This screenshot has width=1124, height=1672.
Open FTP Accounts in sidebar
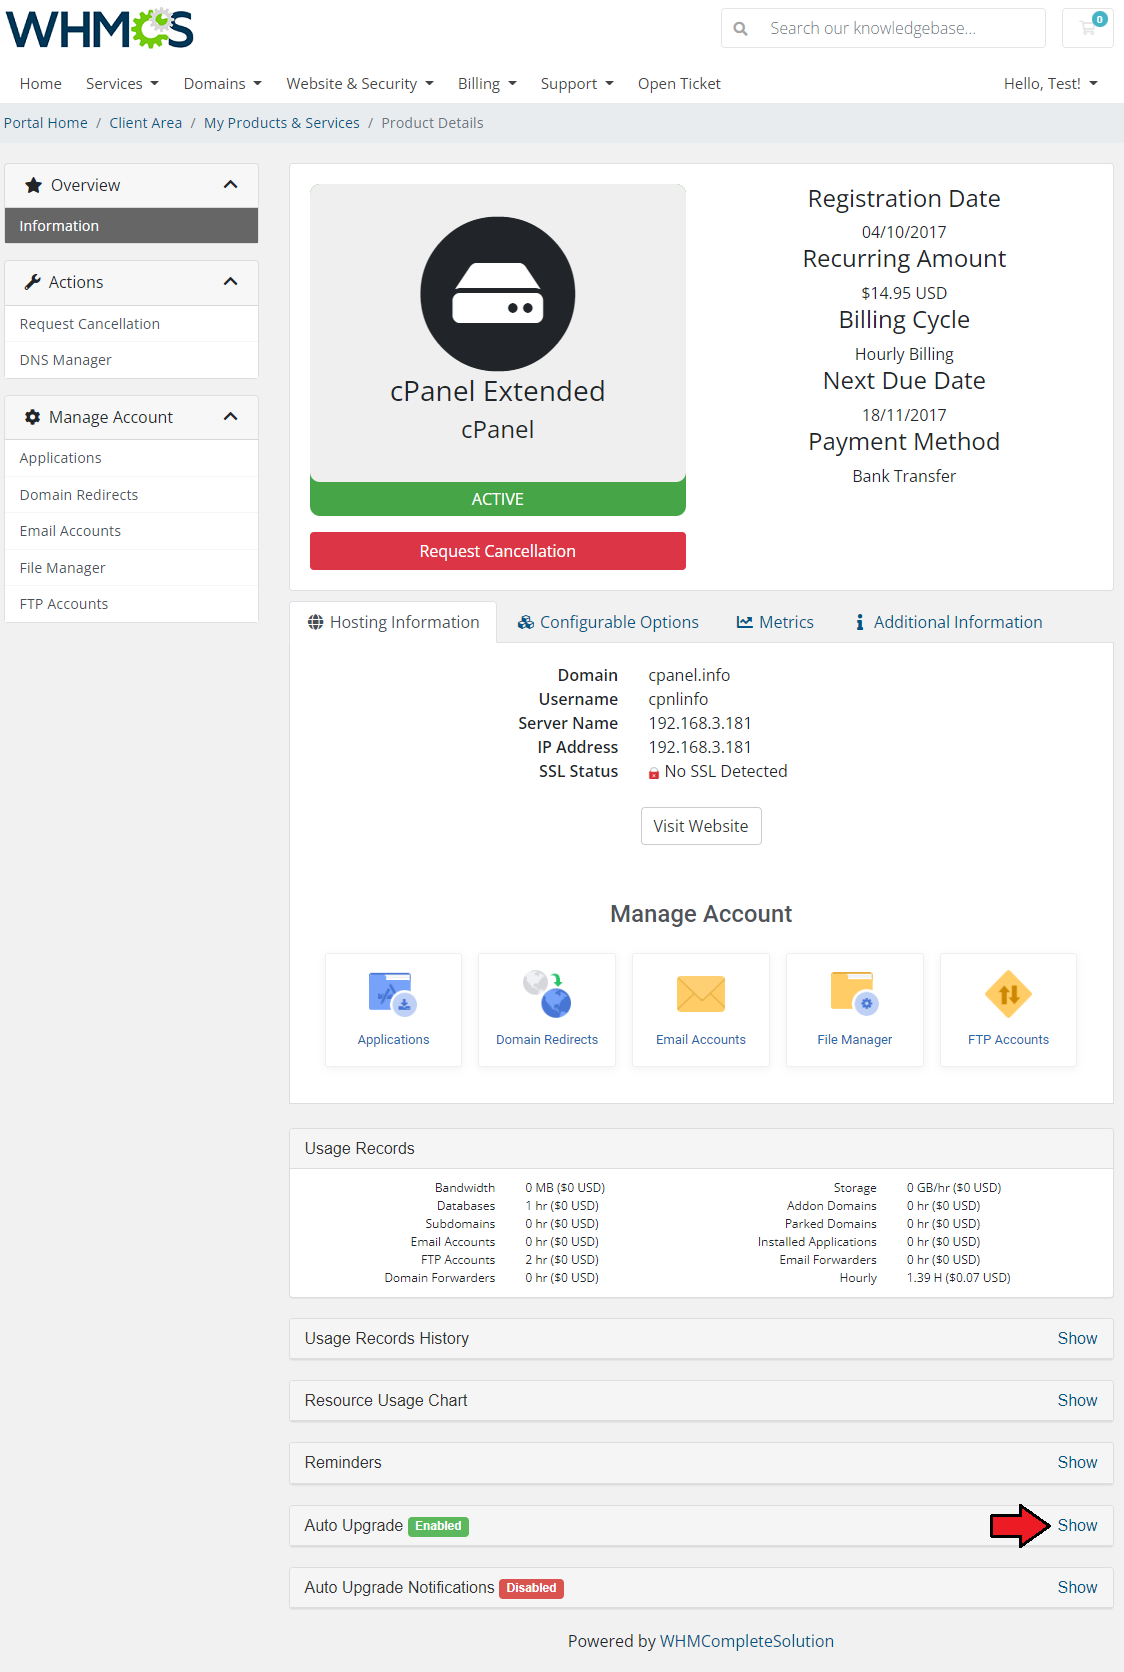tap(131, 604)
